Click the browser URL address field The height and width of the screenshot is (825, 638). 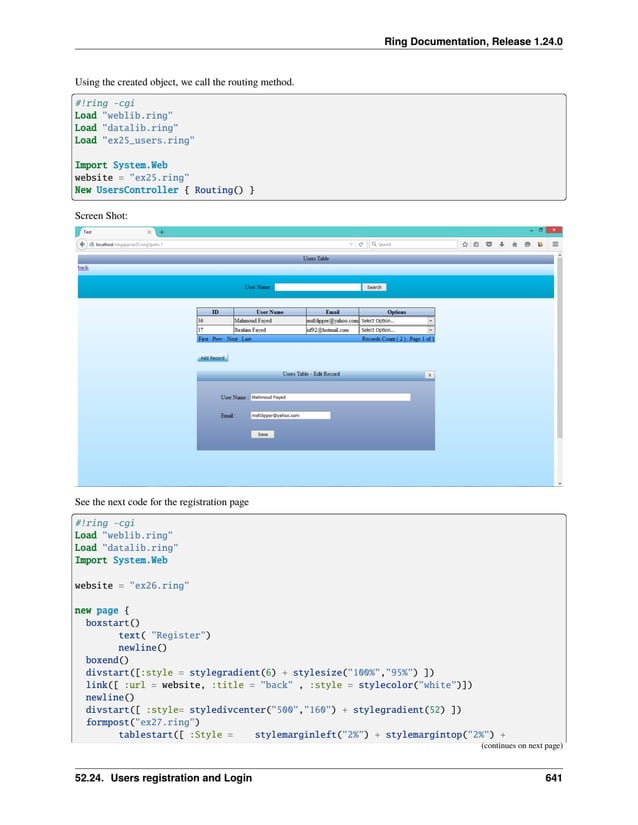tap(221, 244)
